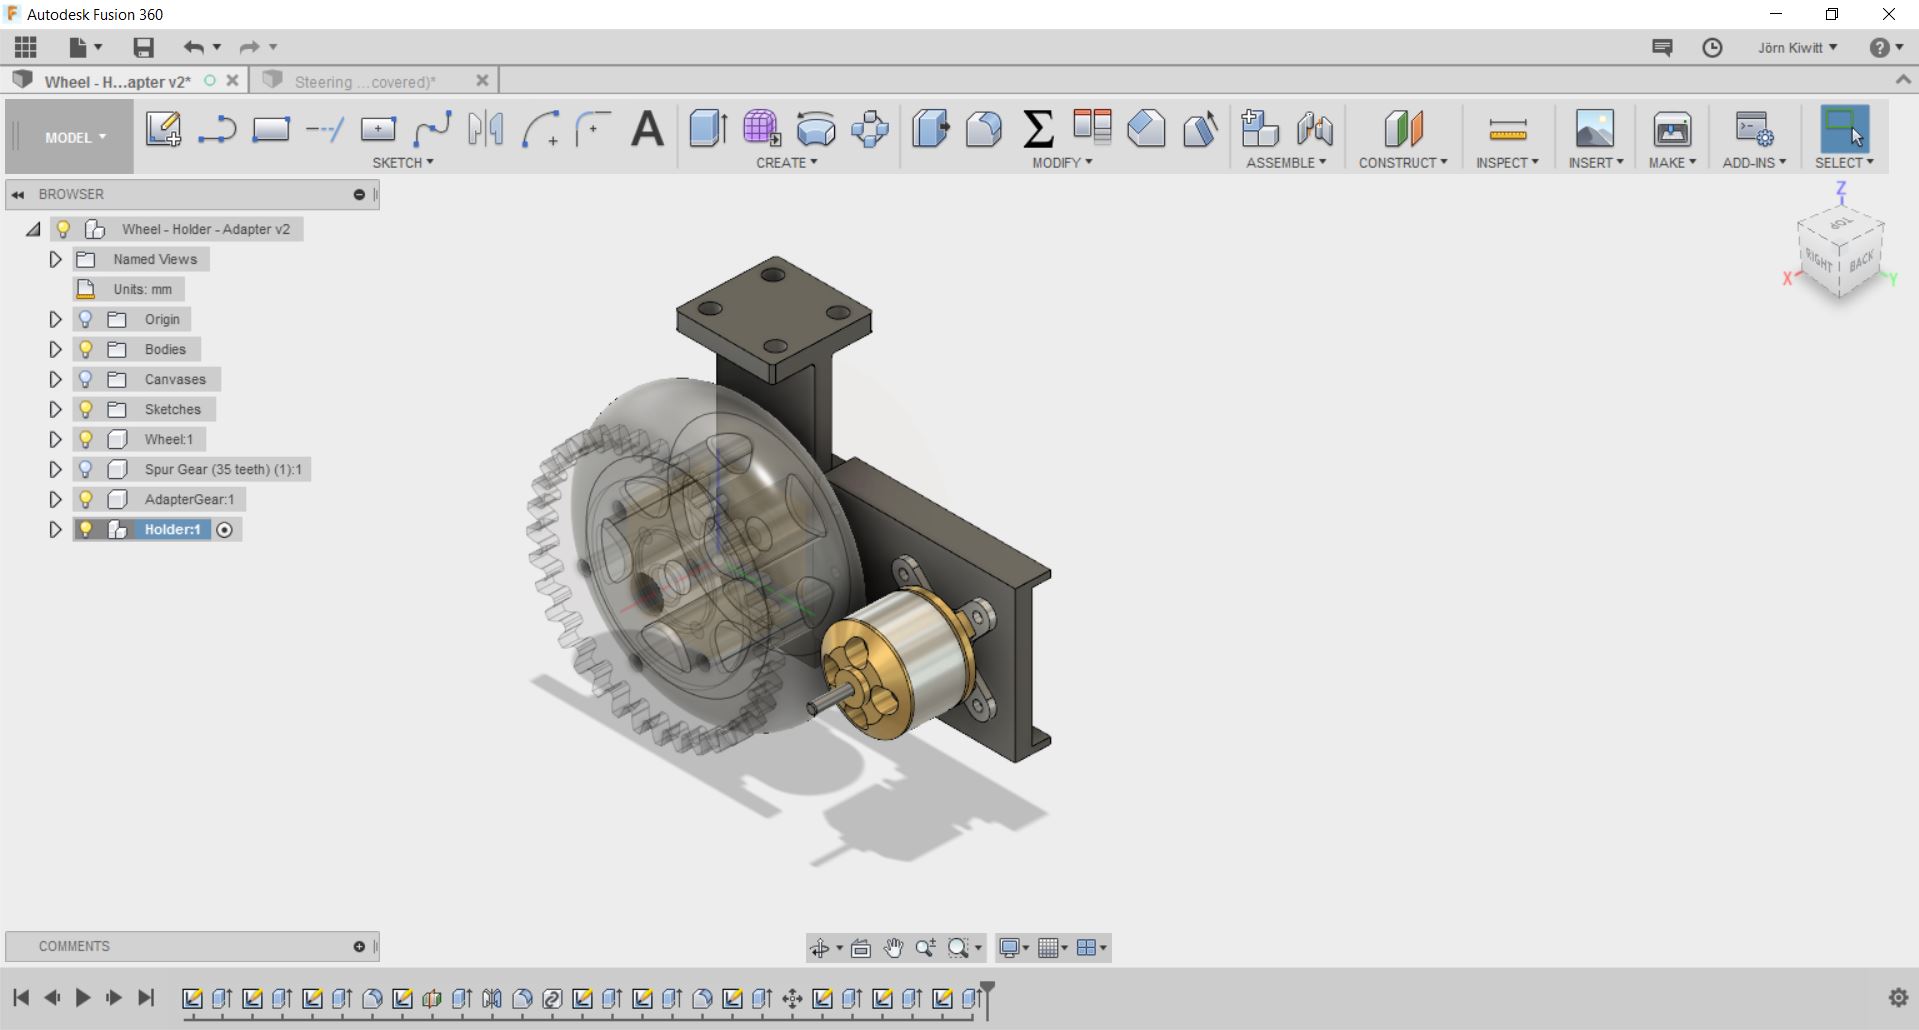
Task: Redo the last undone action
Action: (249, 47)
